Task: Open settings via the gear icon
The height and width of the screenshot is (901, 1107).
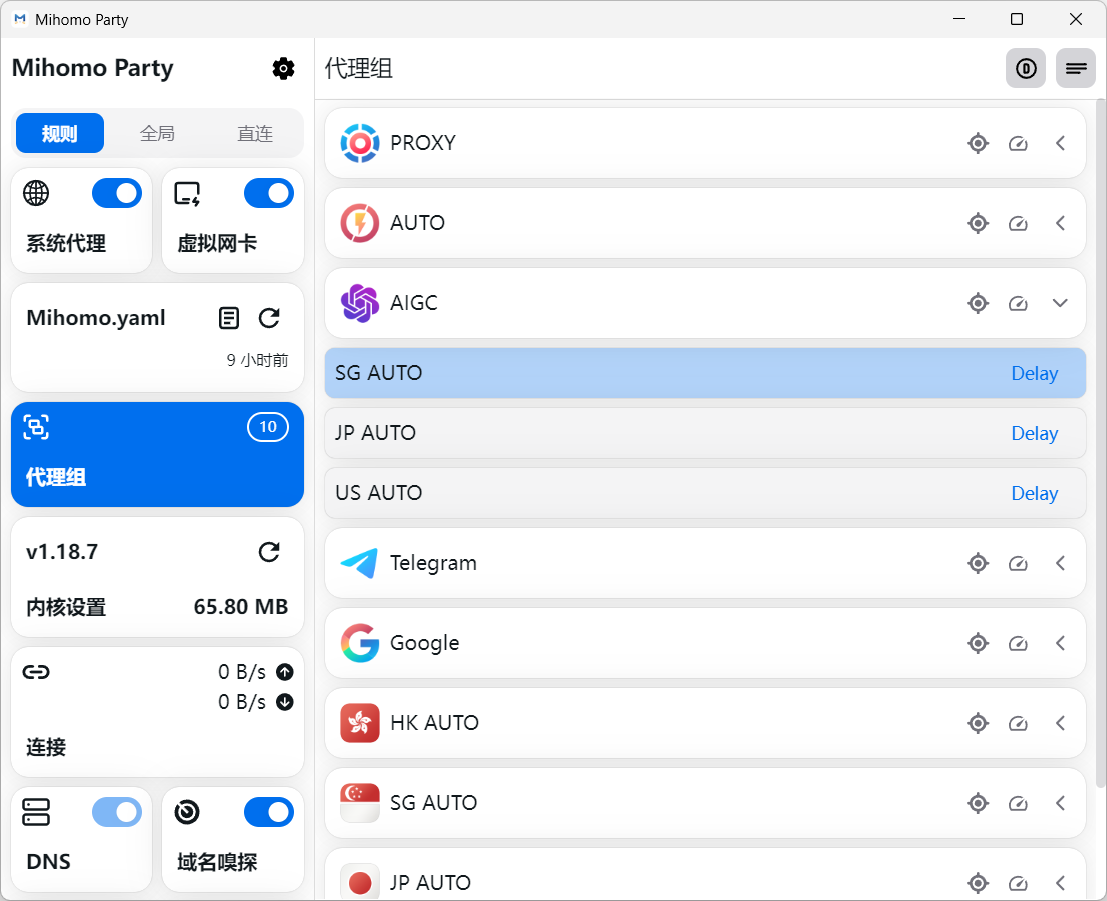Action: pos(283,68)
